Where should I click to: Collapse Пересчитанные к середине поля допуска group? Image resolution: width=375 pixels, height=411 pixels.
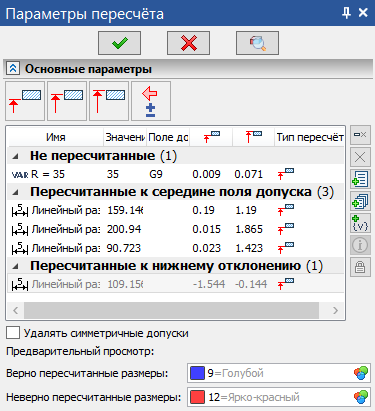[16, 192]
